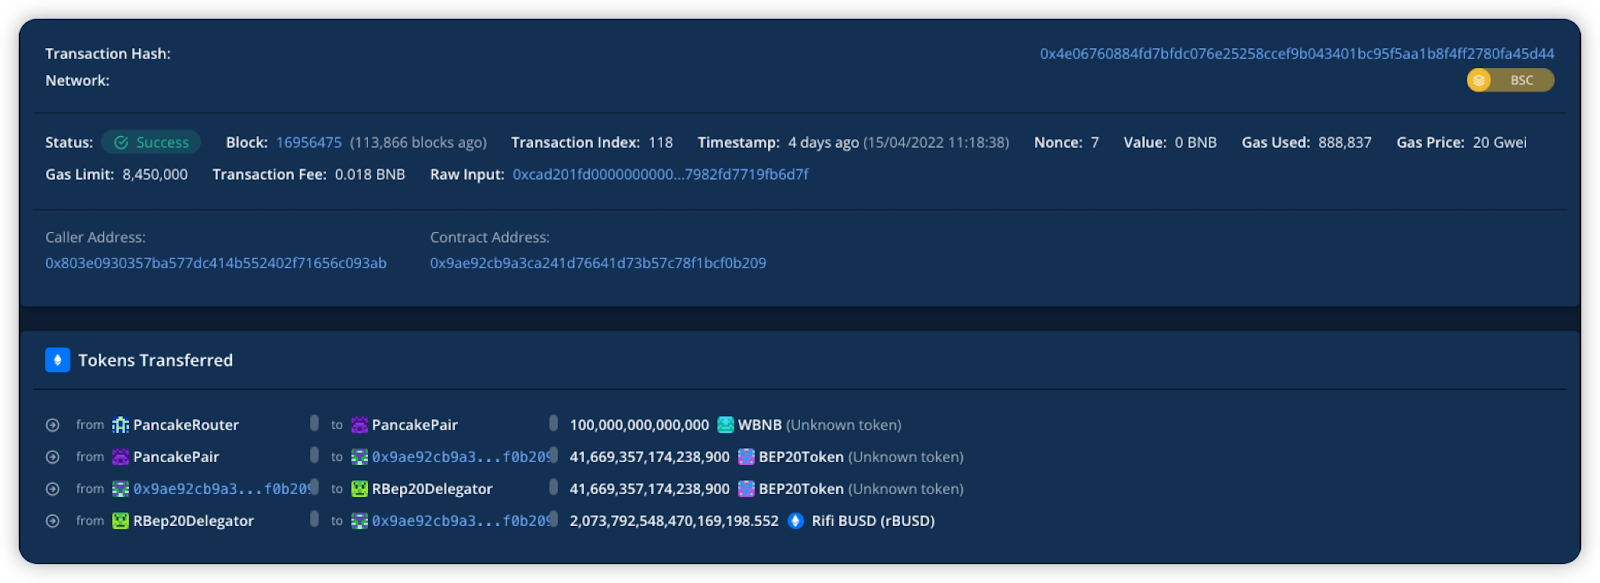This screenshot has width=1600, height=583.
Task: Click the gold BSC coin icon
Action: coord(1479,80)
